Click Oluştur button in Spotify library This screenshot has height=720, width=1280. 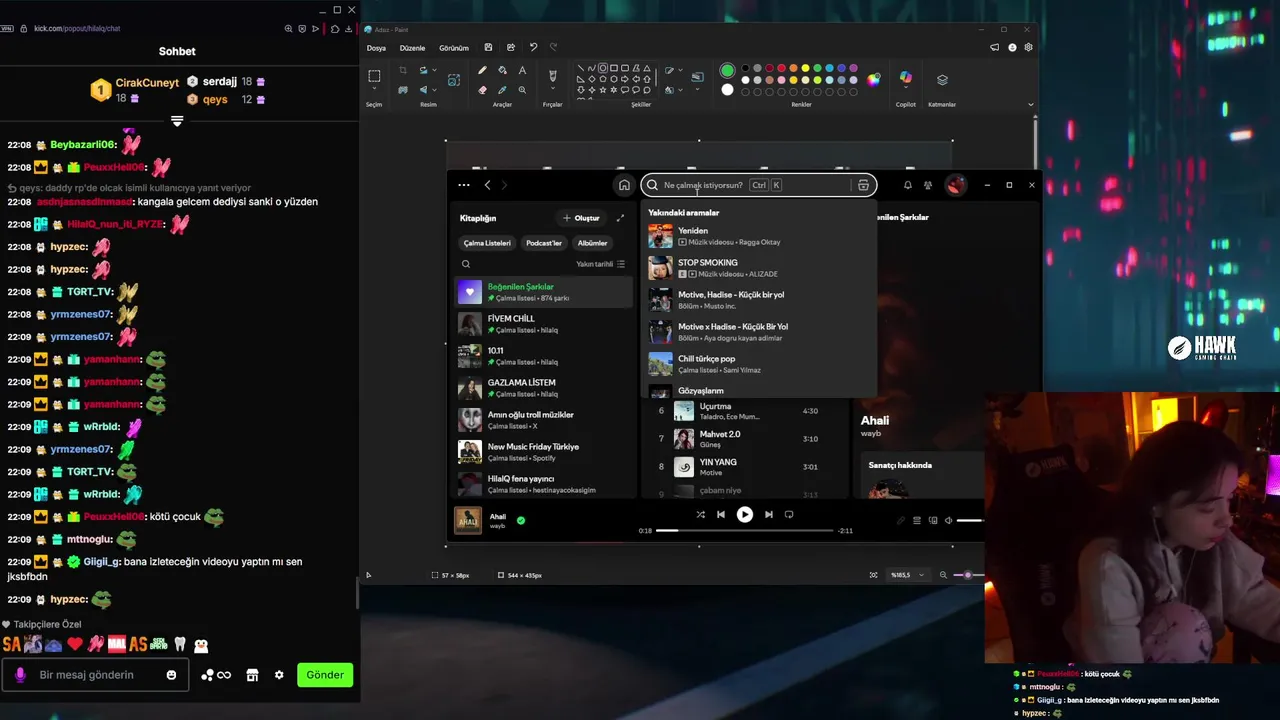(581, 218)
